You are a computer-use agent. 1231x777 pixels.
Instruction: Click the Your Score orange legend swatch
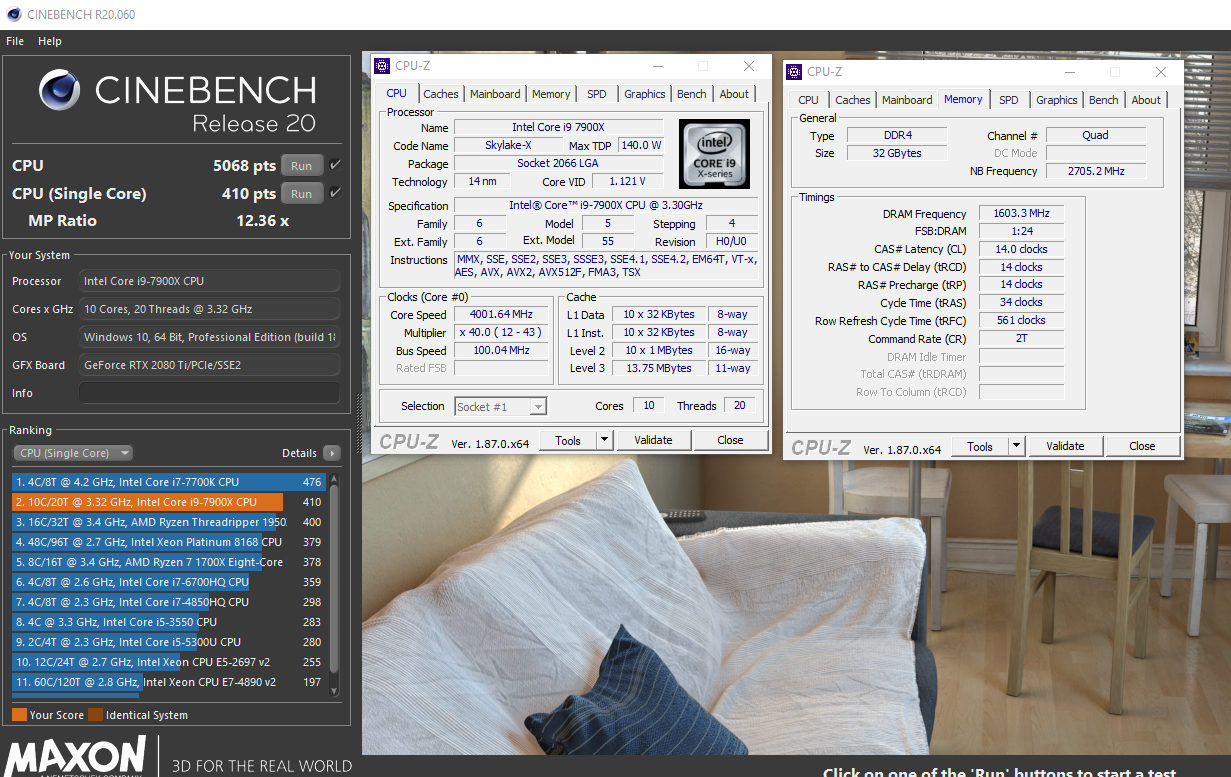(x=19, y=715)
